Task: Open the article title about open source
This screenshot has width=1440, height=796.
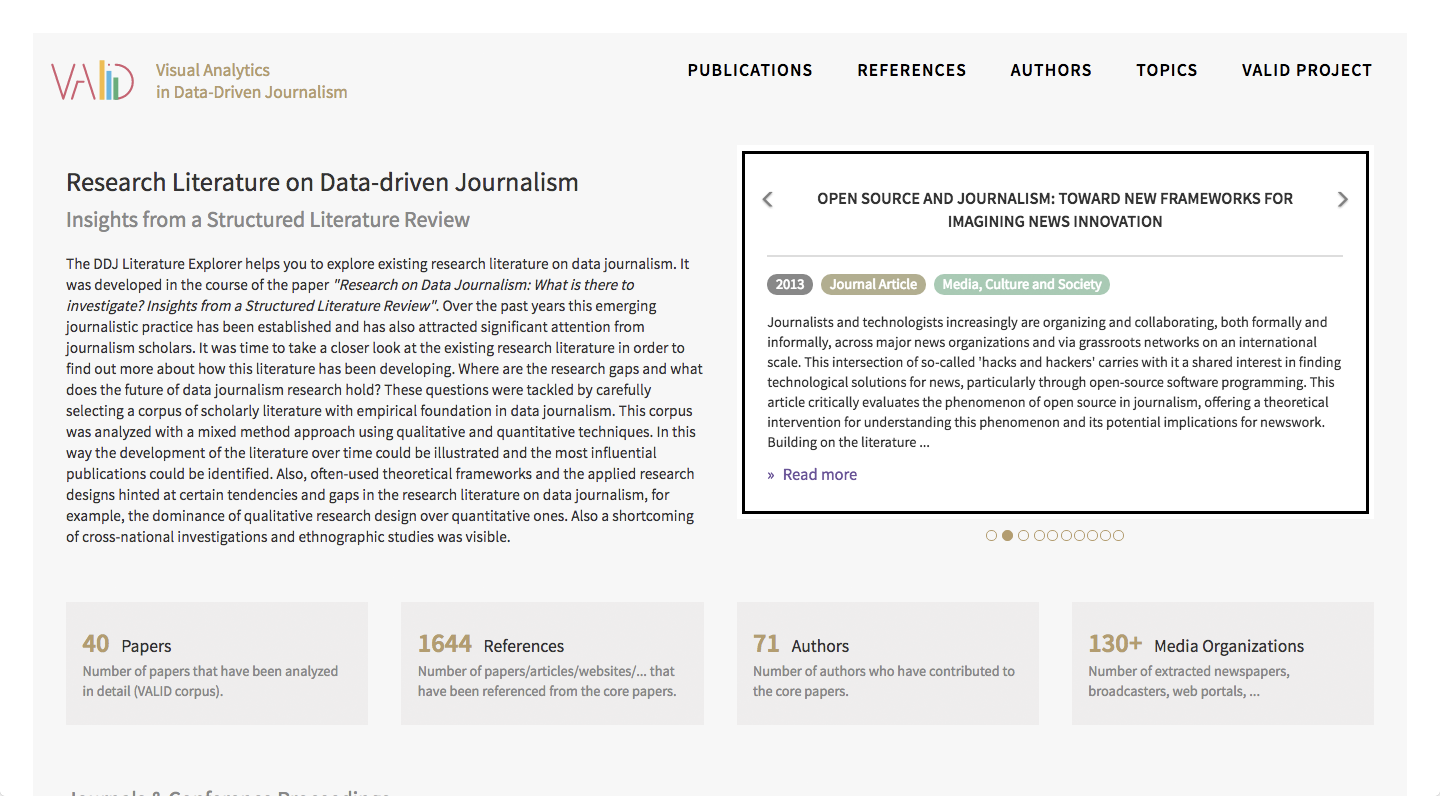Action: 1055,210
